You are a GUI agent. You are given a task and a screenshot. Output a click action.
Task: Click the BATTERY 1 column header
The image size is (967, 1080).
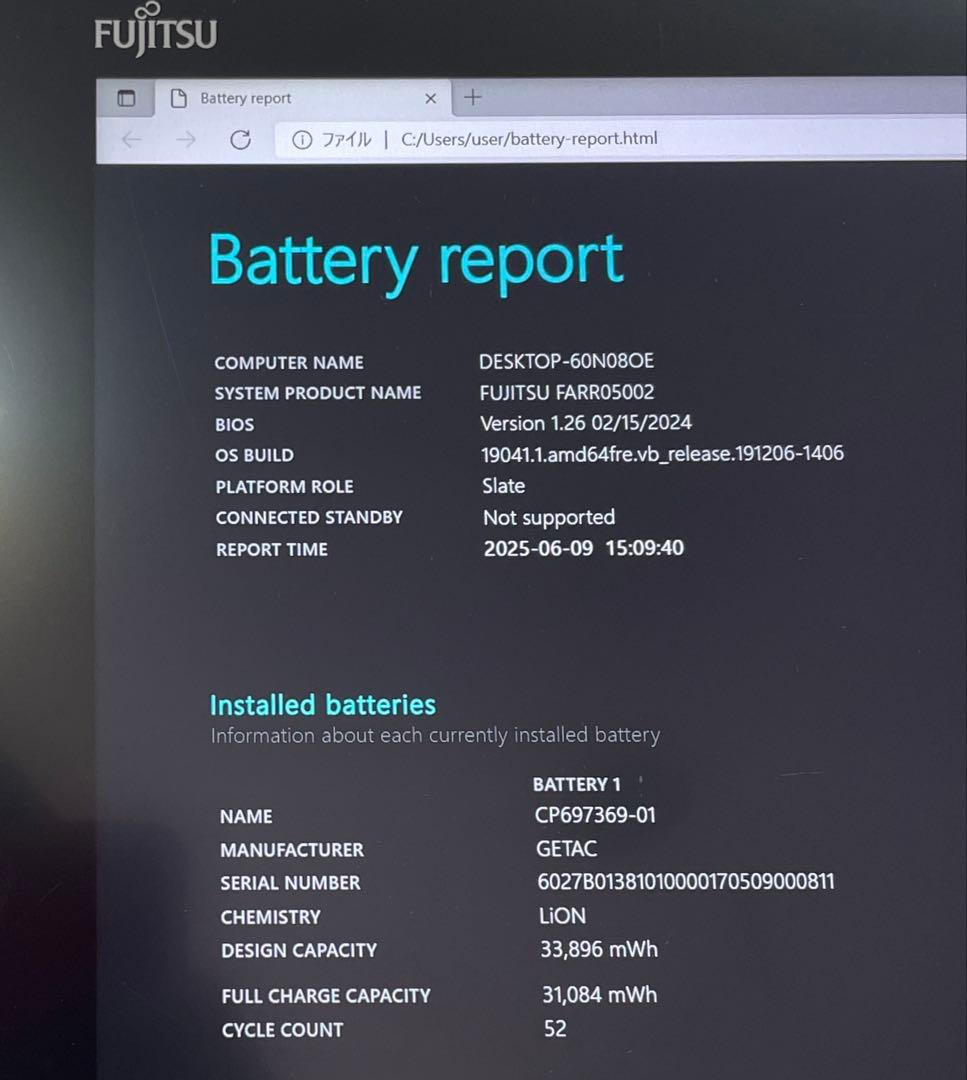point(576,785)
